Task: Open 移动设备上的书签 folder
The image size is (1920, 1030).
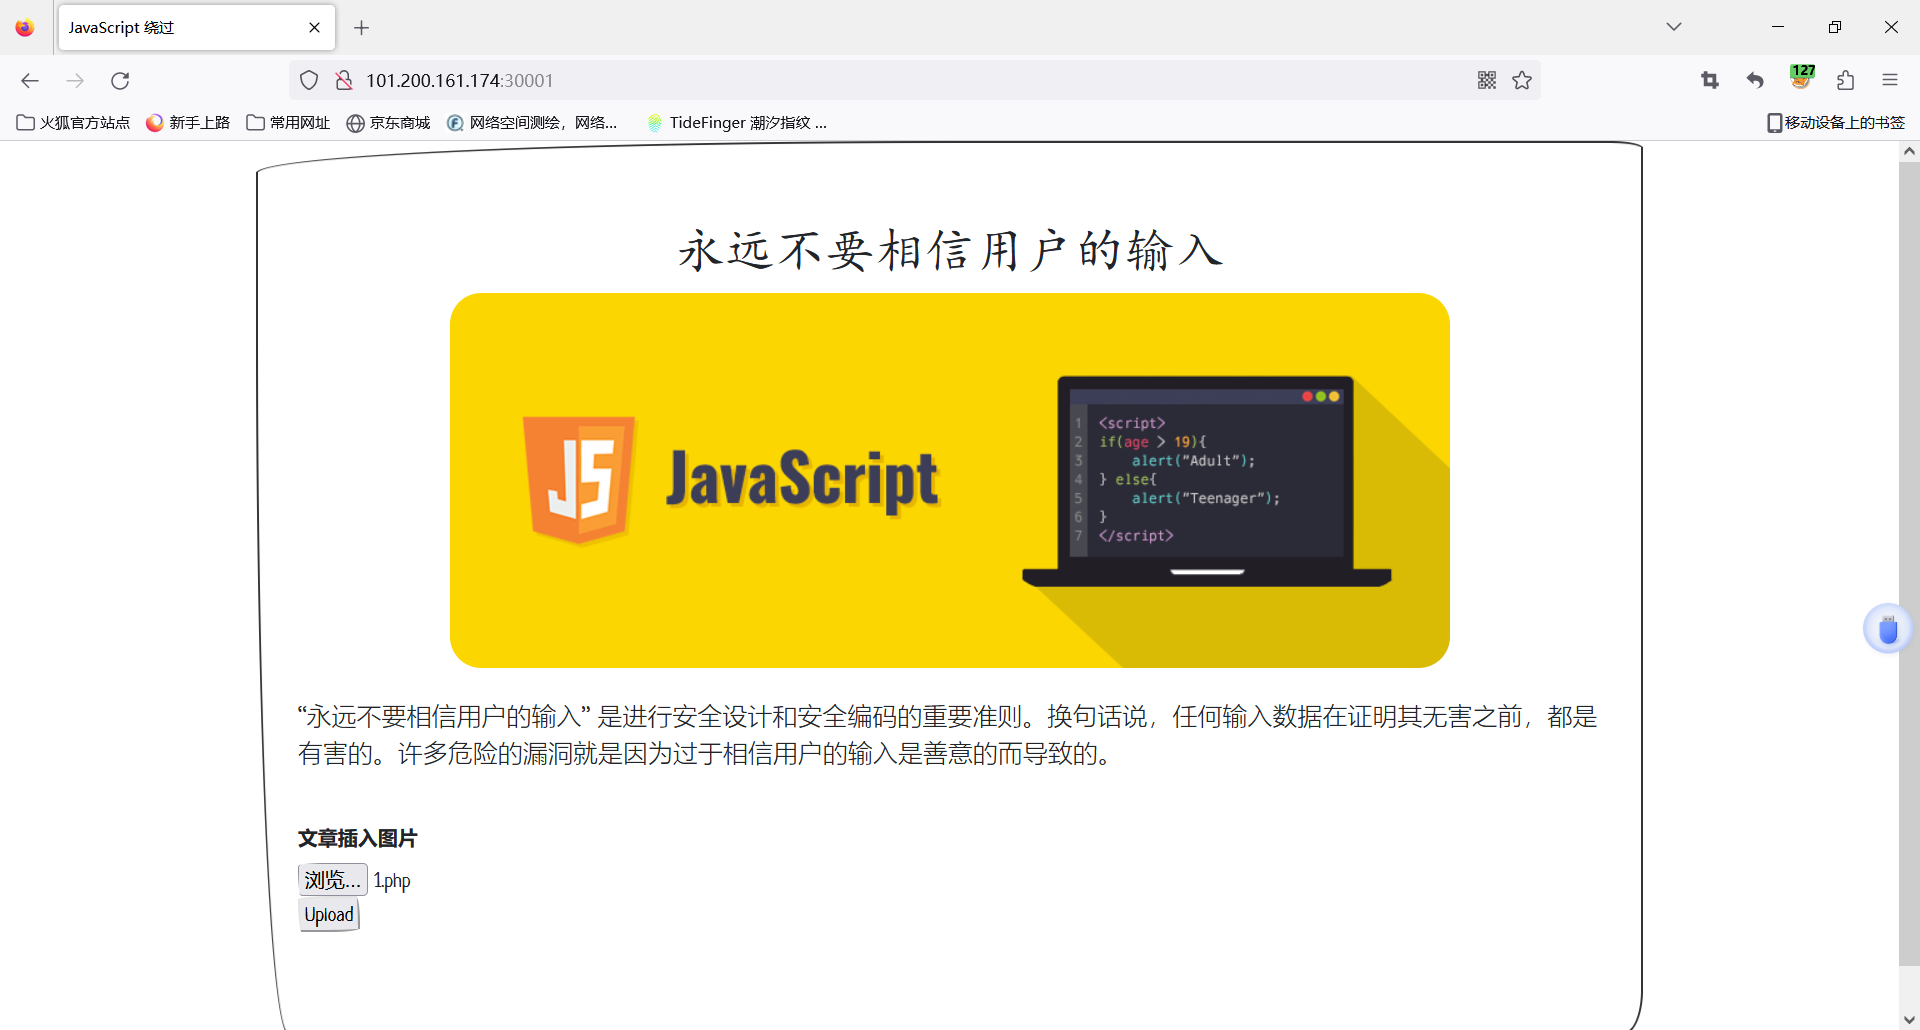Action: 1836,123
